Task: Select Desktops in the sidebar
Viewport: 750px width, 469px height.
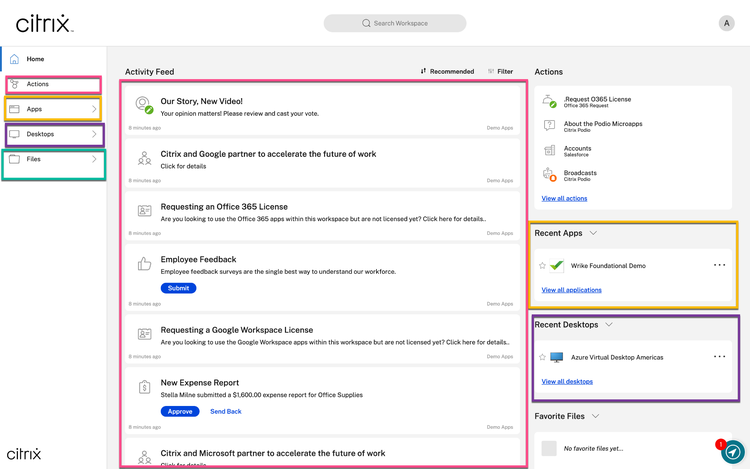Action: coord(40,134)
